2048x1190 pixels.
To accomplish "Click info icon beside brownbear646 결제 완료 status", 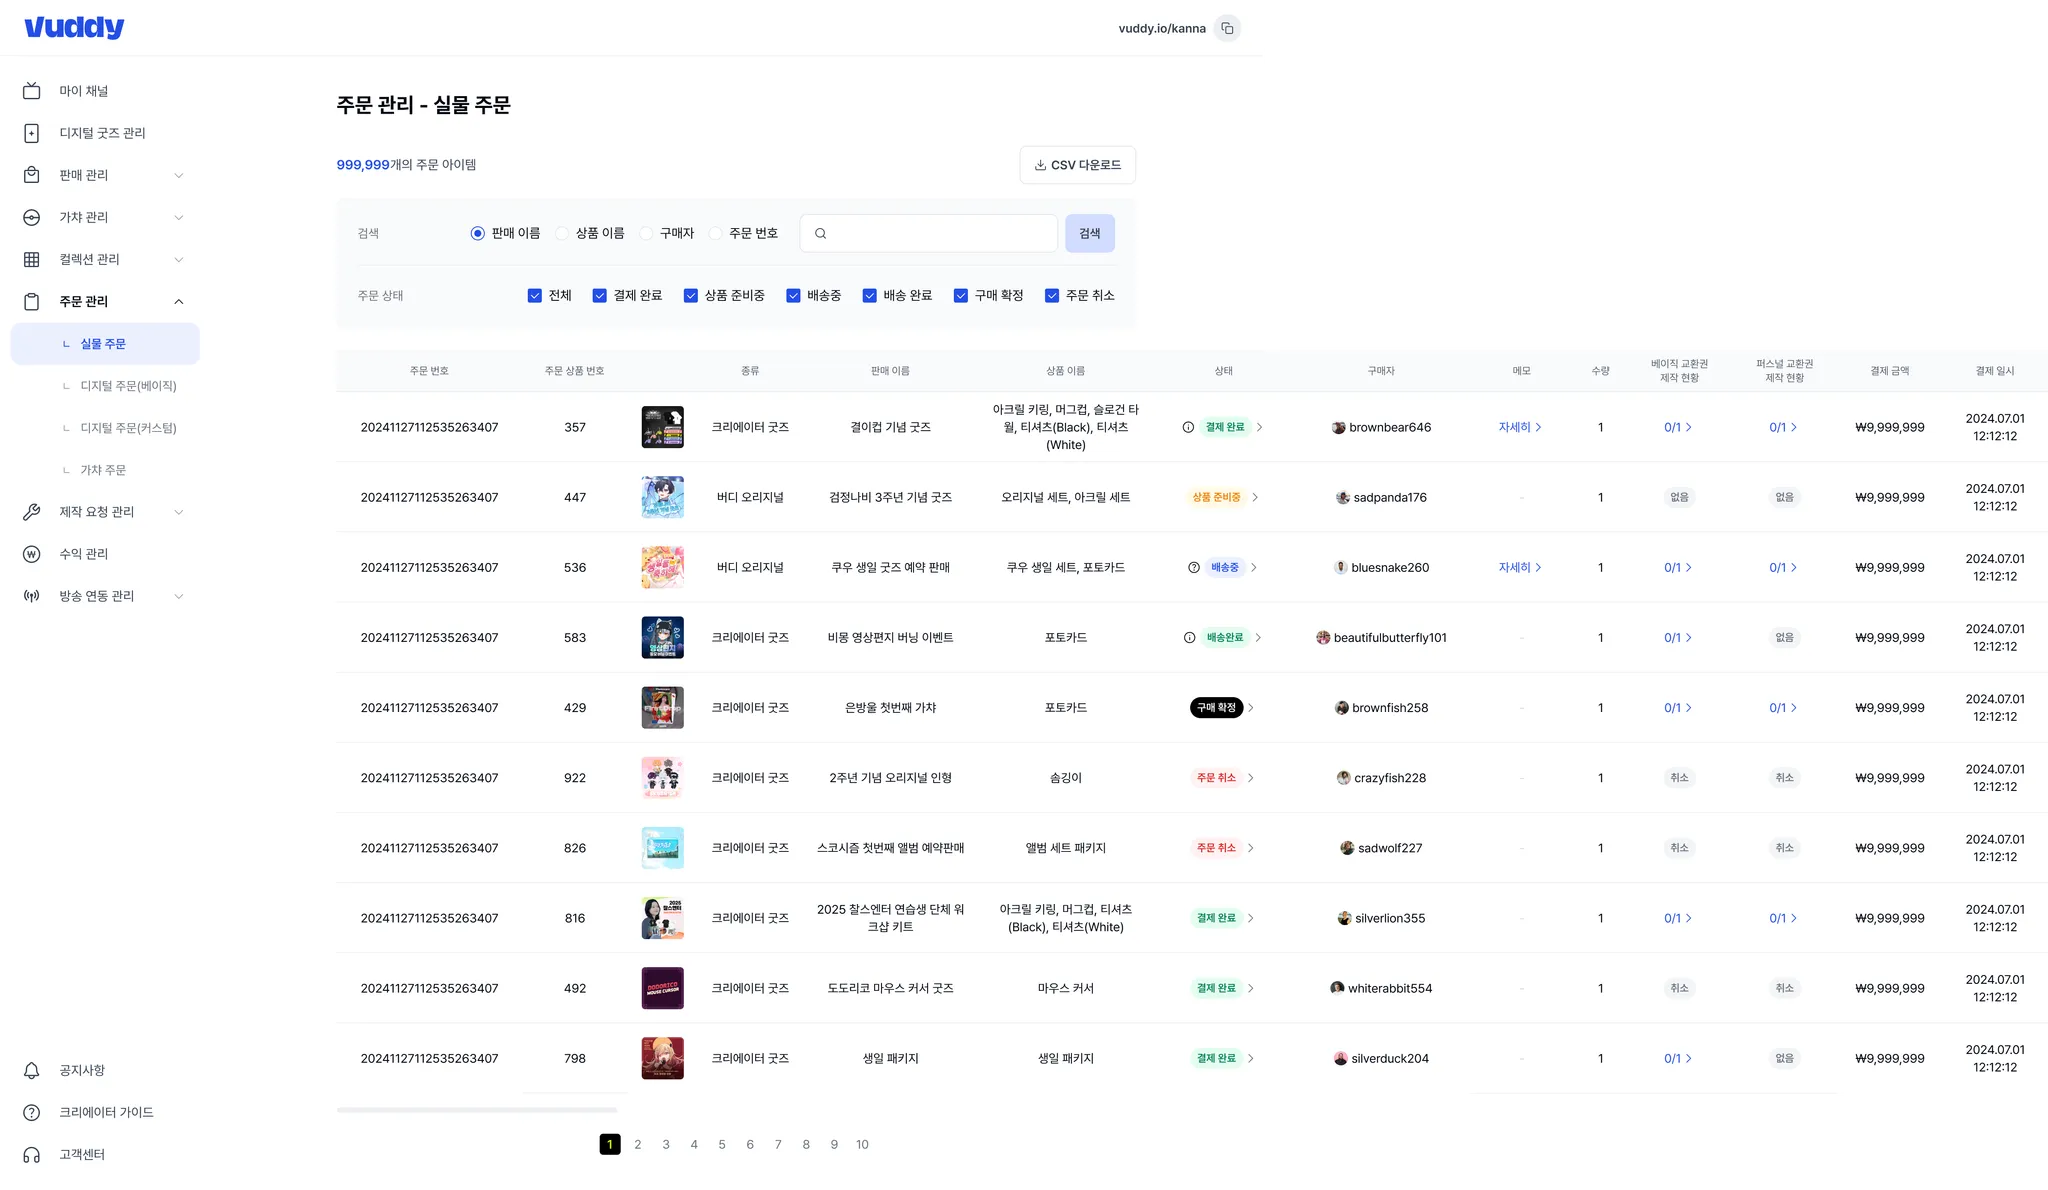I will 1188,427.
